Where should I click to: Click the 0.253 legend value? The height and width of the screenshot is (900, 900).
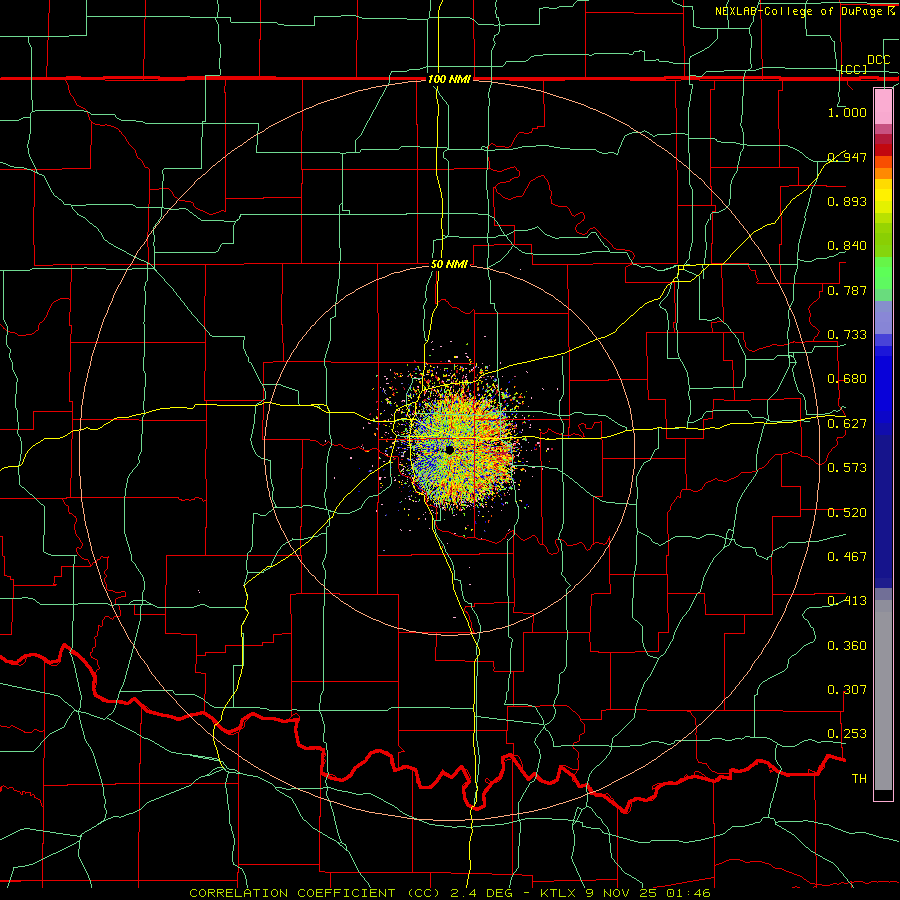[847, 734]
